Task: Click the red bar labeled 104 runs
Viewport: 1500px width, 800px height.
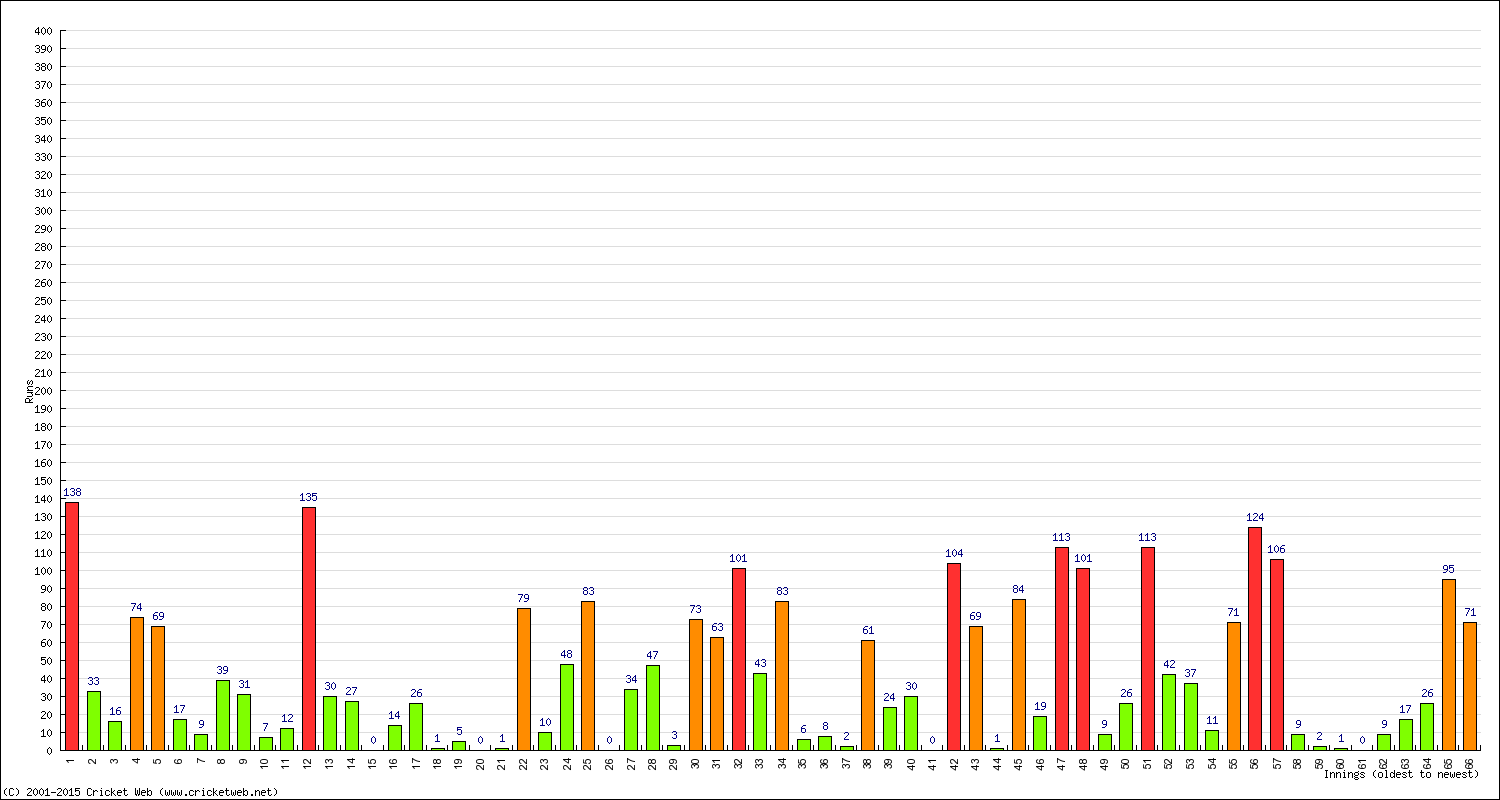Action: pyautogui.click(x=954, y=657)
